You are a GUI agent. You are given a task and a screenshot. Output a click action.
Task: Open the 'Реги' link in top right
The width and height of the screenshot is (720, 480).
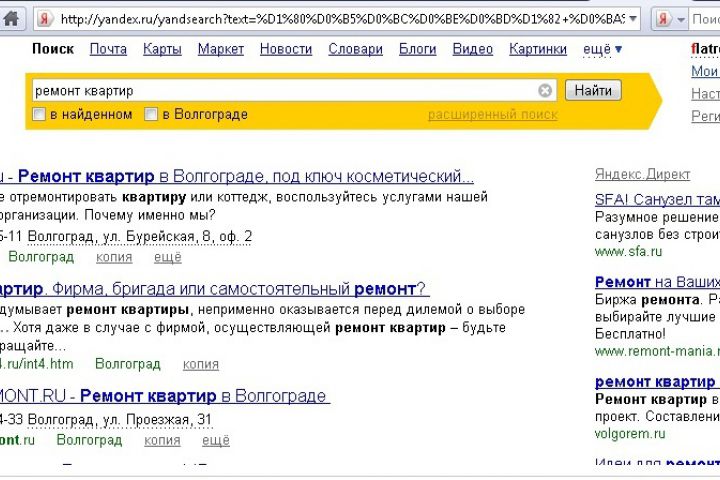(x=705, y=116)
